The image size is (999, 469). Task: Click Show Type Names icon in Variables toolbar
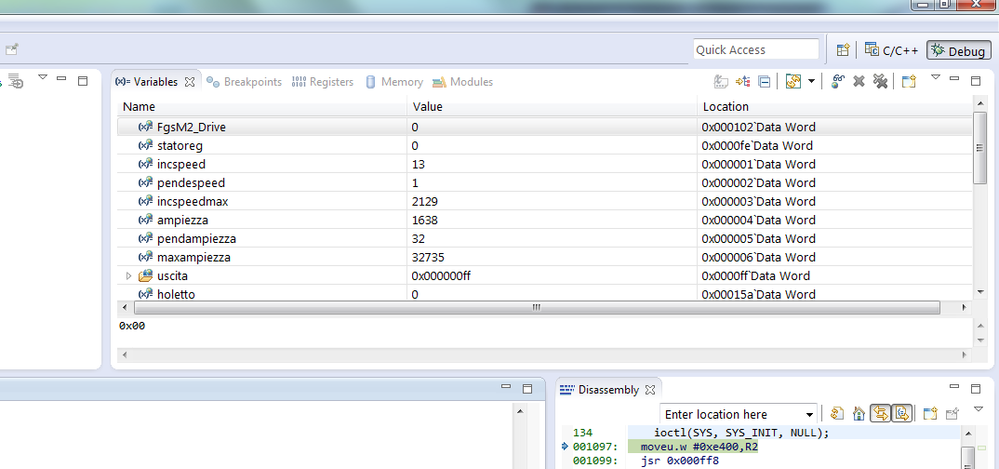[721, 82]
